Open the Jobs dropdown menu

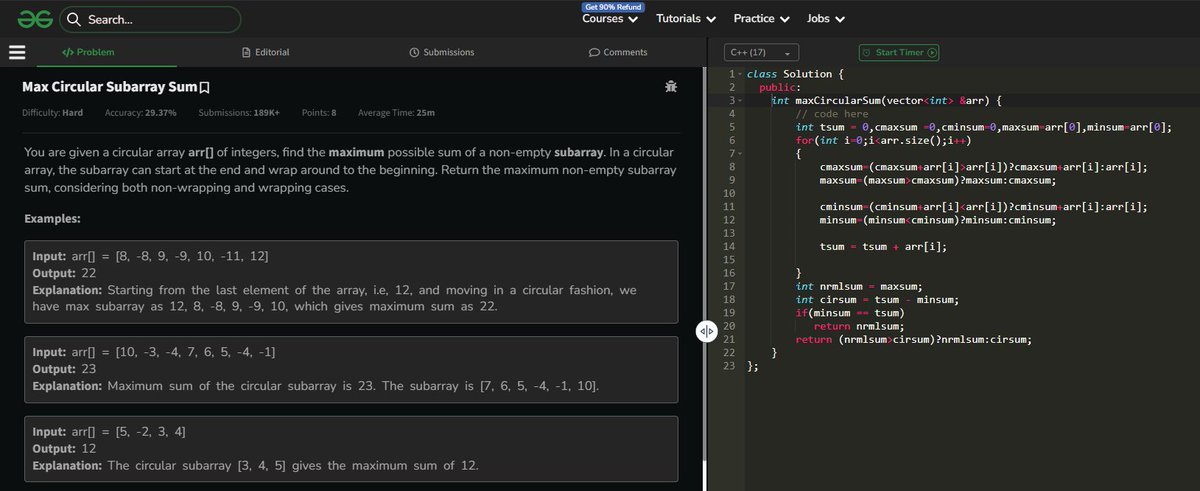[x=826, y=19]
